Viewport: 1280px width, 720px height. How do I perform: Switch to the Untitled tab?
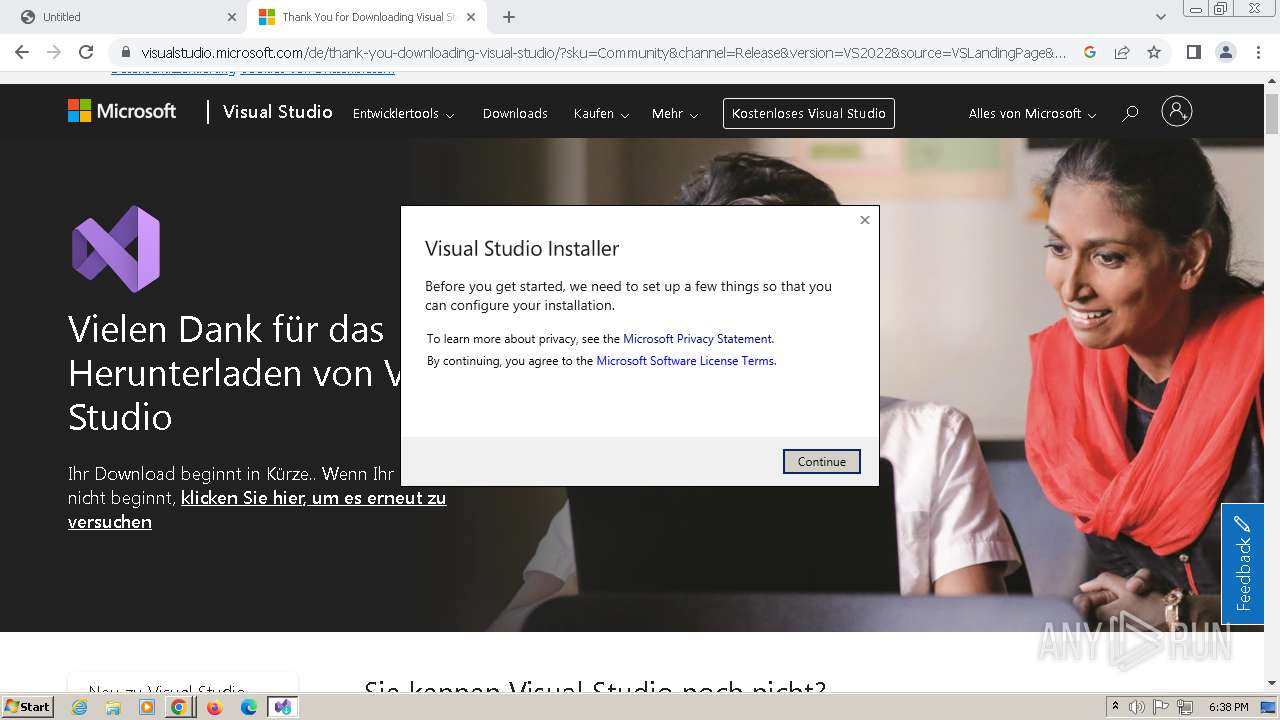[125, 17]
